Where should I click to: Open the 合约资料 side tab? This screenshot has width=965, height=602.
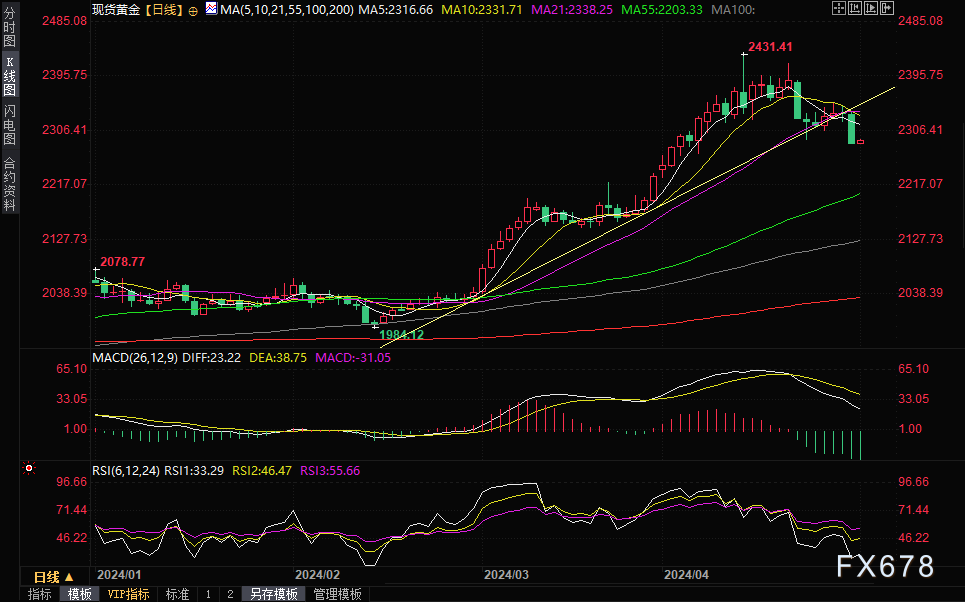pos(10,184)
